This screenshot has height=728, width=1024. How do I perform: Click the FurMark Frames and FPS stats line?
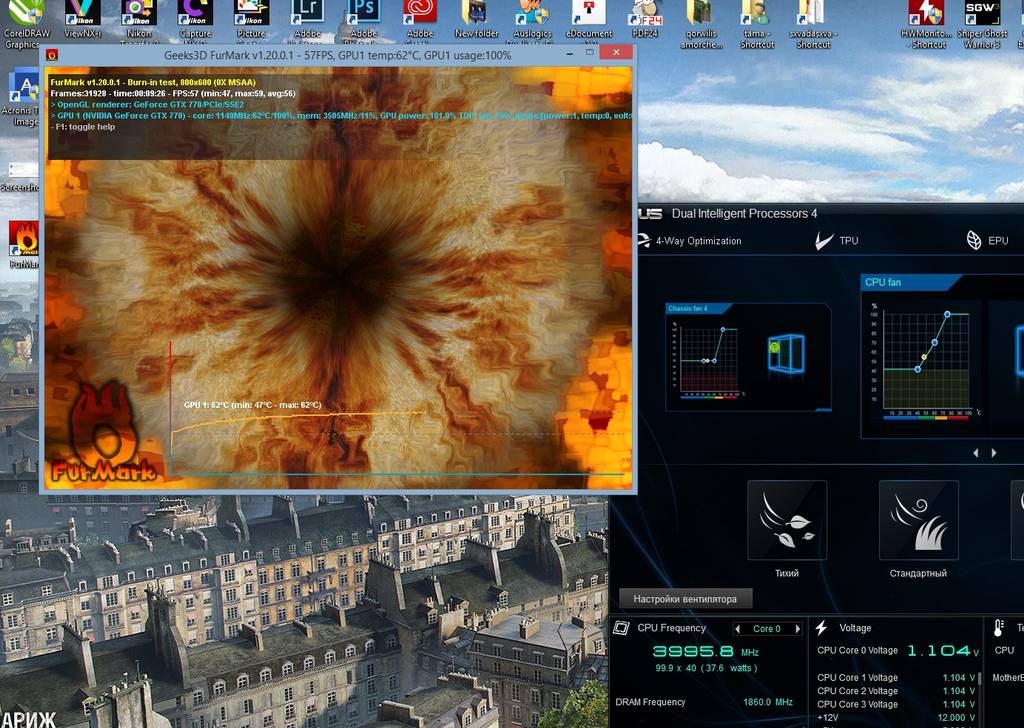tap(173, 93)
